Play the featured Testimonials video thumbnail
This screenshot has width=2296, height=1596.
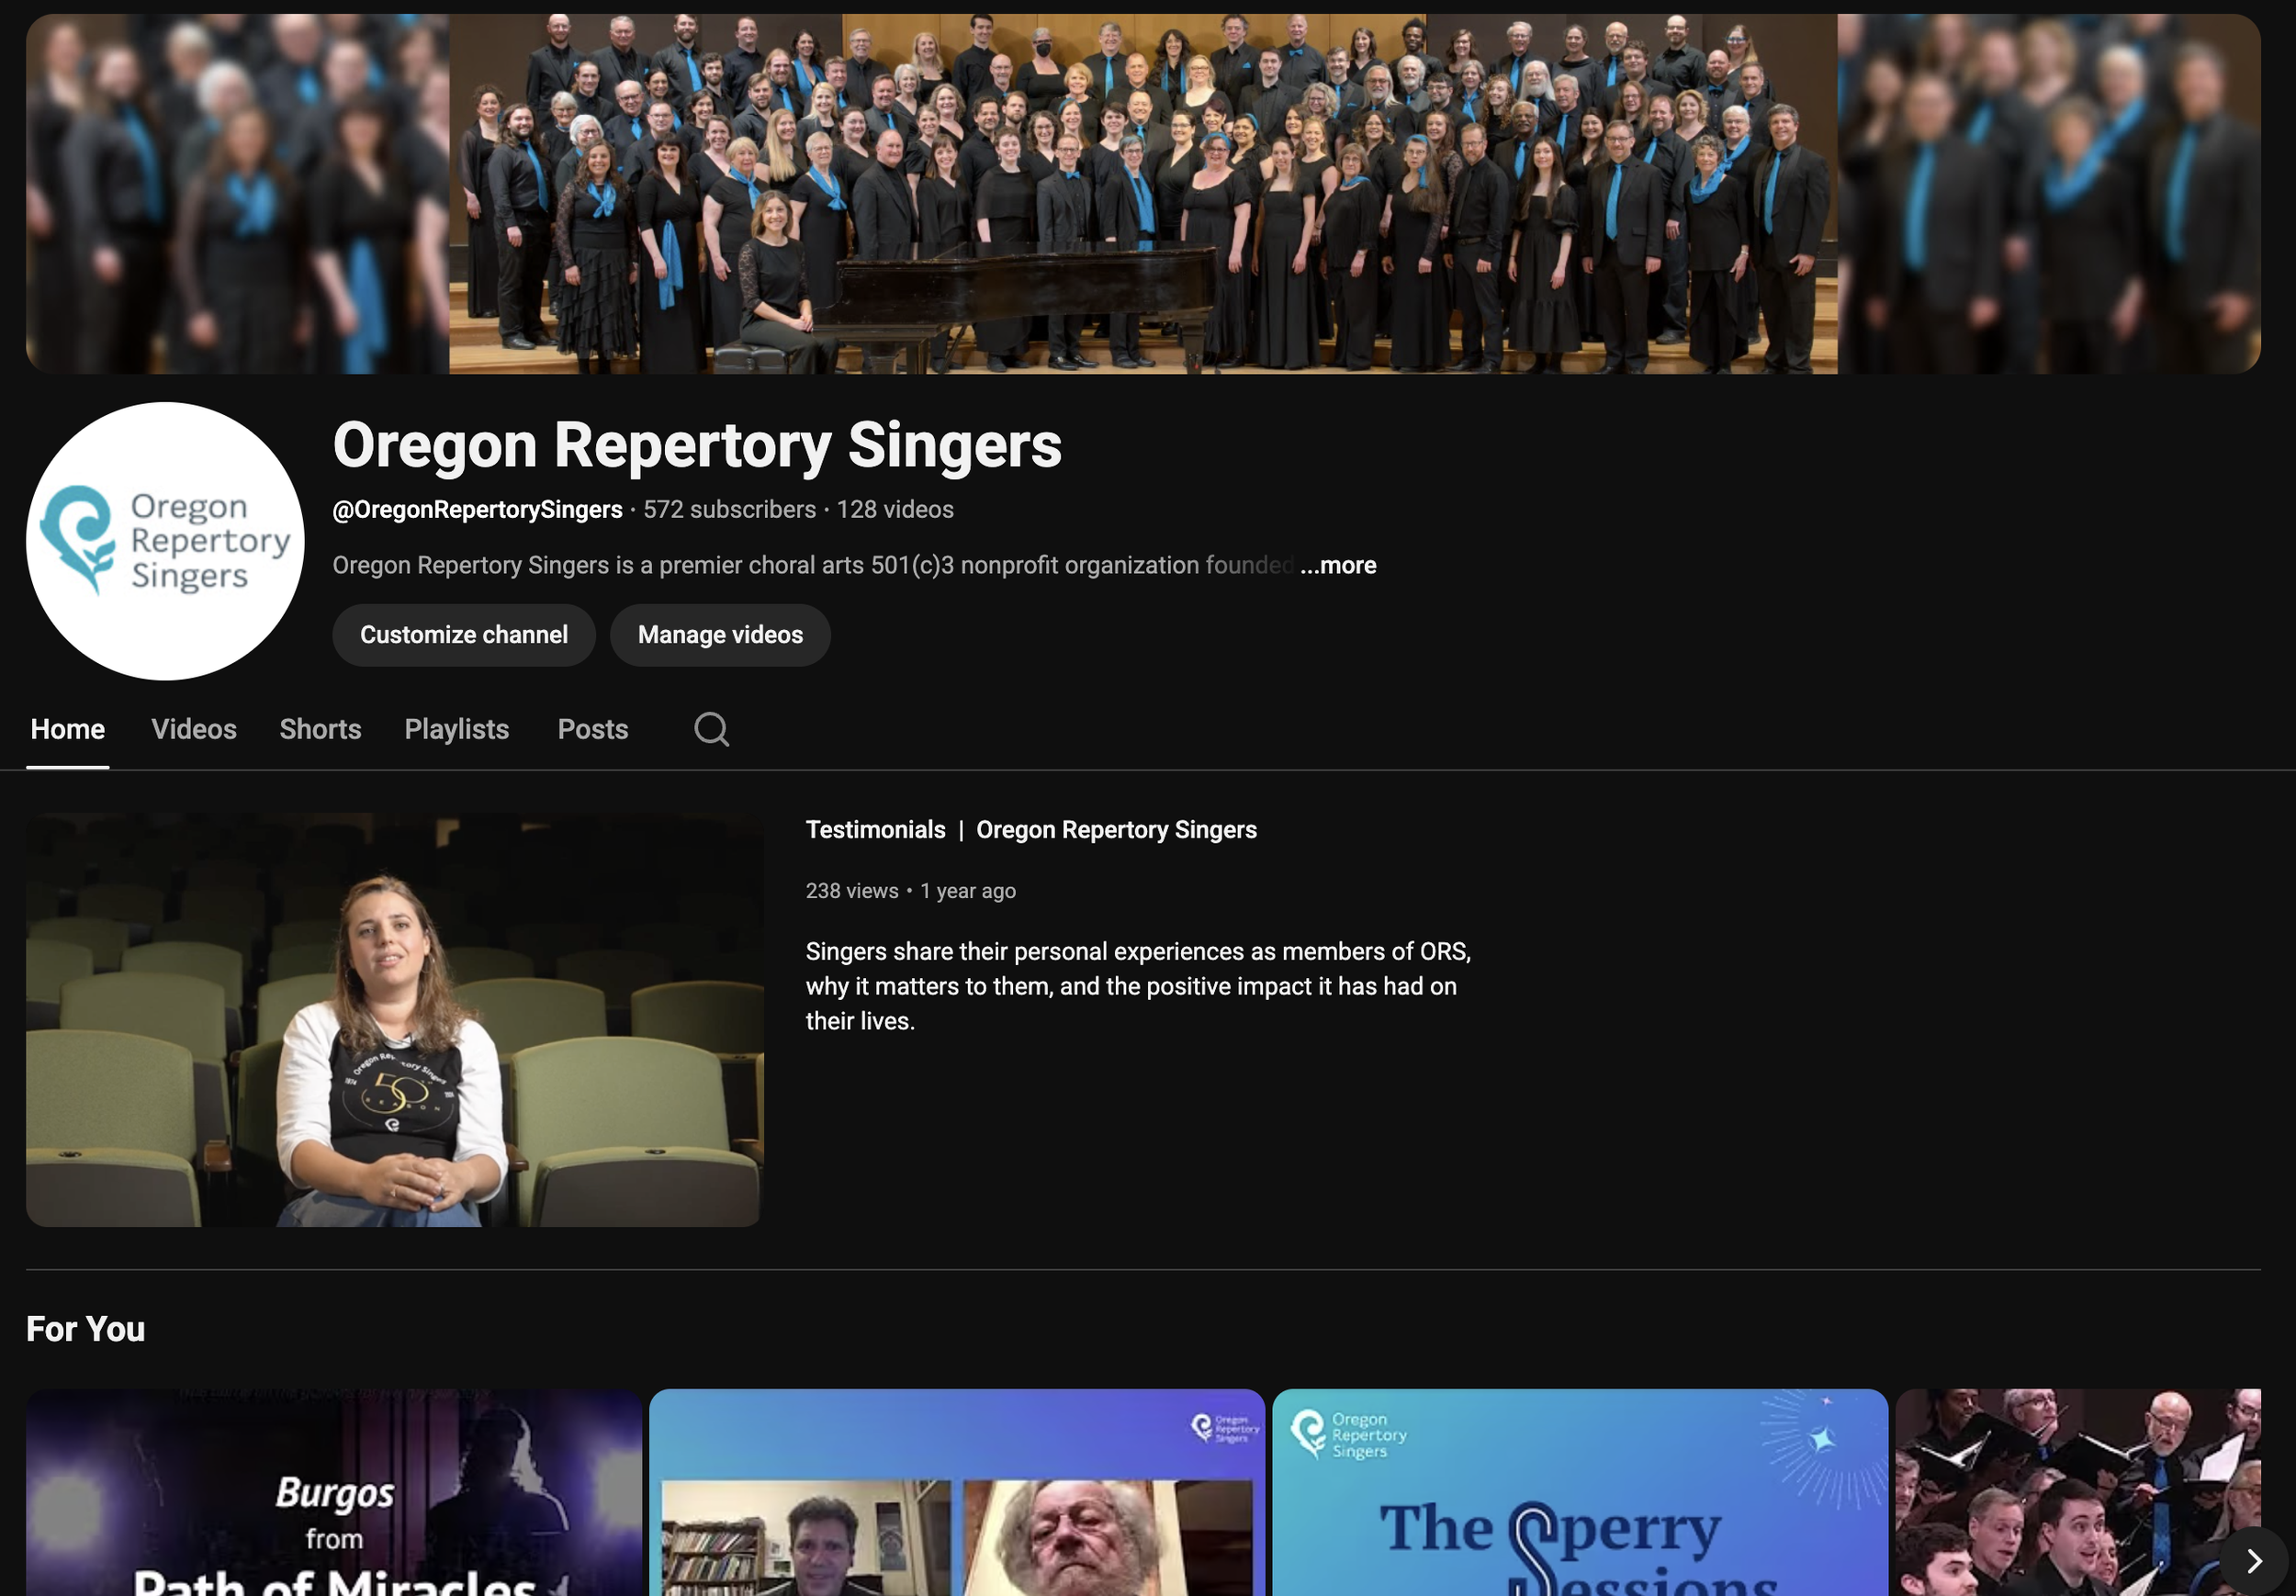click(x=394, y=1020)
